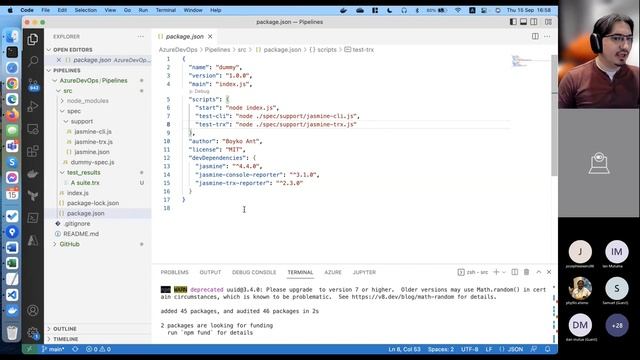Open the Selection menu in menu bar
Screen dimensions: 640x360
pos(85,10)
